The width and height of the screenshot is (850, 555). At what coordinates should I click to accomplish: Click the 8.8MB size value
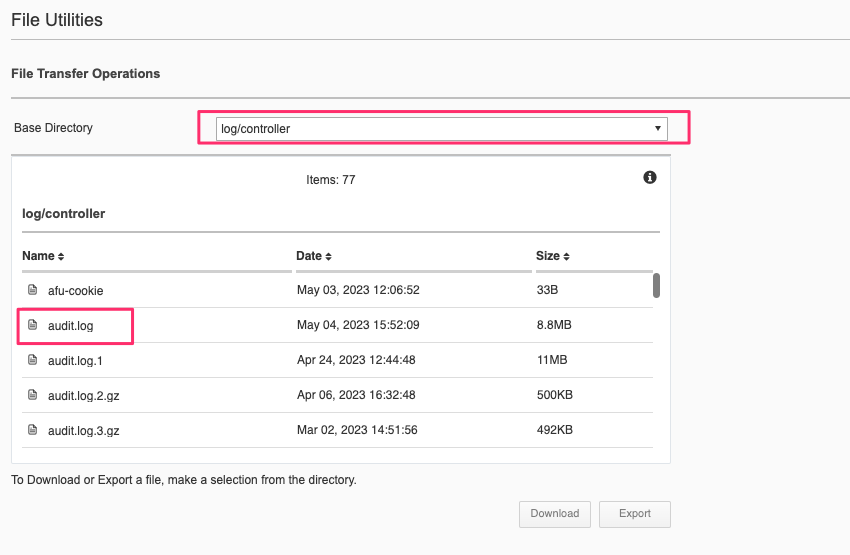pos(554,325)
